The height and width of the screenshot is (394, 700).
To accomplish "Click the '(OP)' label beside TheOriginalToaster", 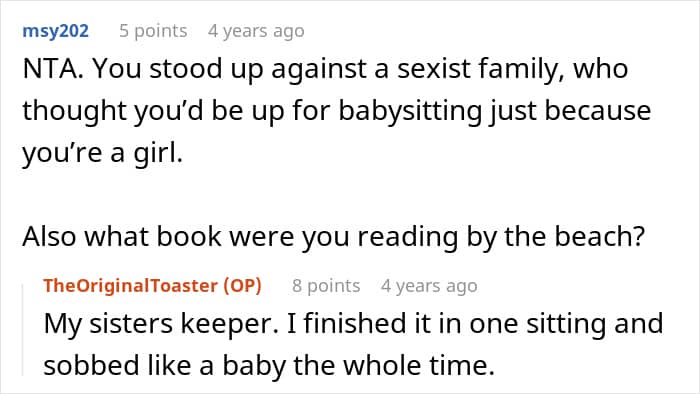I will click(x=242, y=286).
